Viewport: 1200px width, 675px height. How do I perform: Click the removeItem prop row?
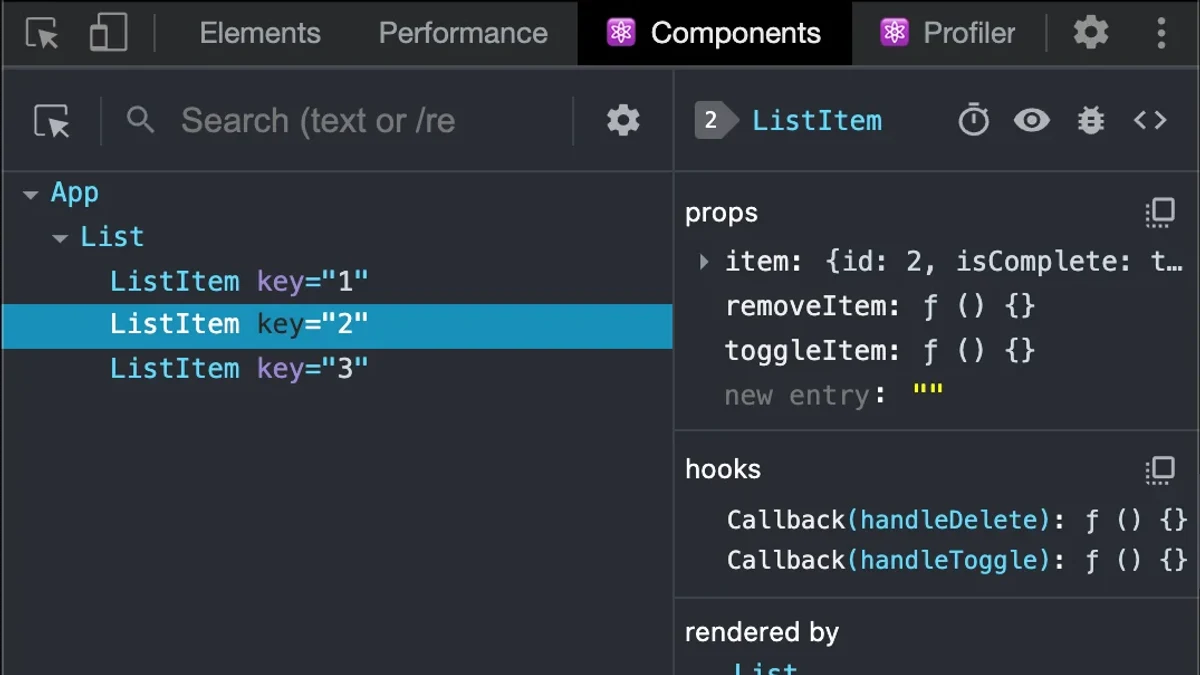880,306
